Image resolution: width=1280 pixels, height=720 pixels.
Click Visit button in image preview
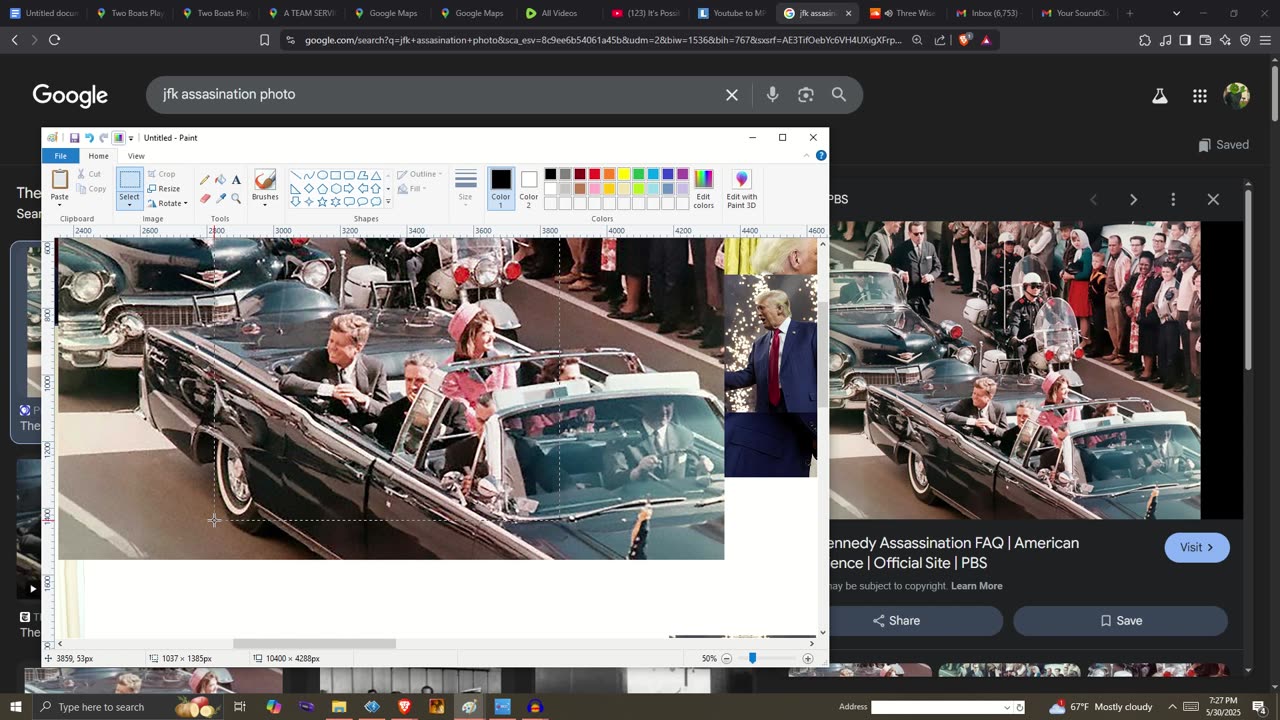click(x=1197, y=548)
